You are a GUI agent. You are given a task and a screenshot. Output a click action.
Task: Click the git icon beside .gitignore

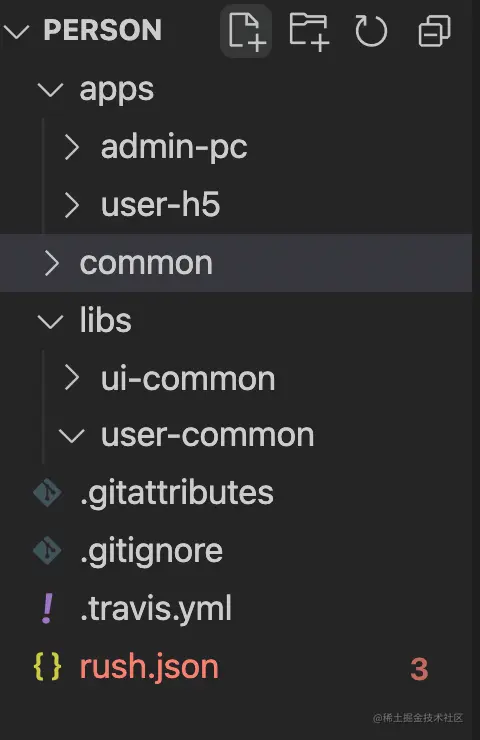(x=47, y=551)
